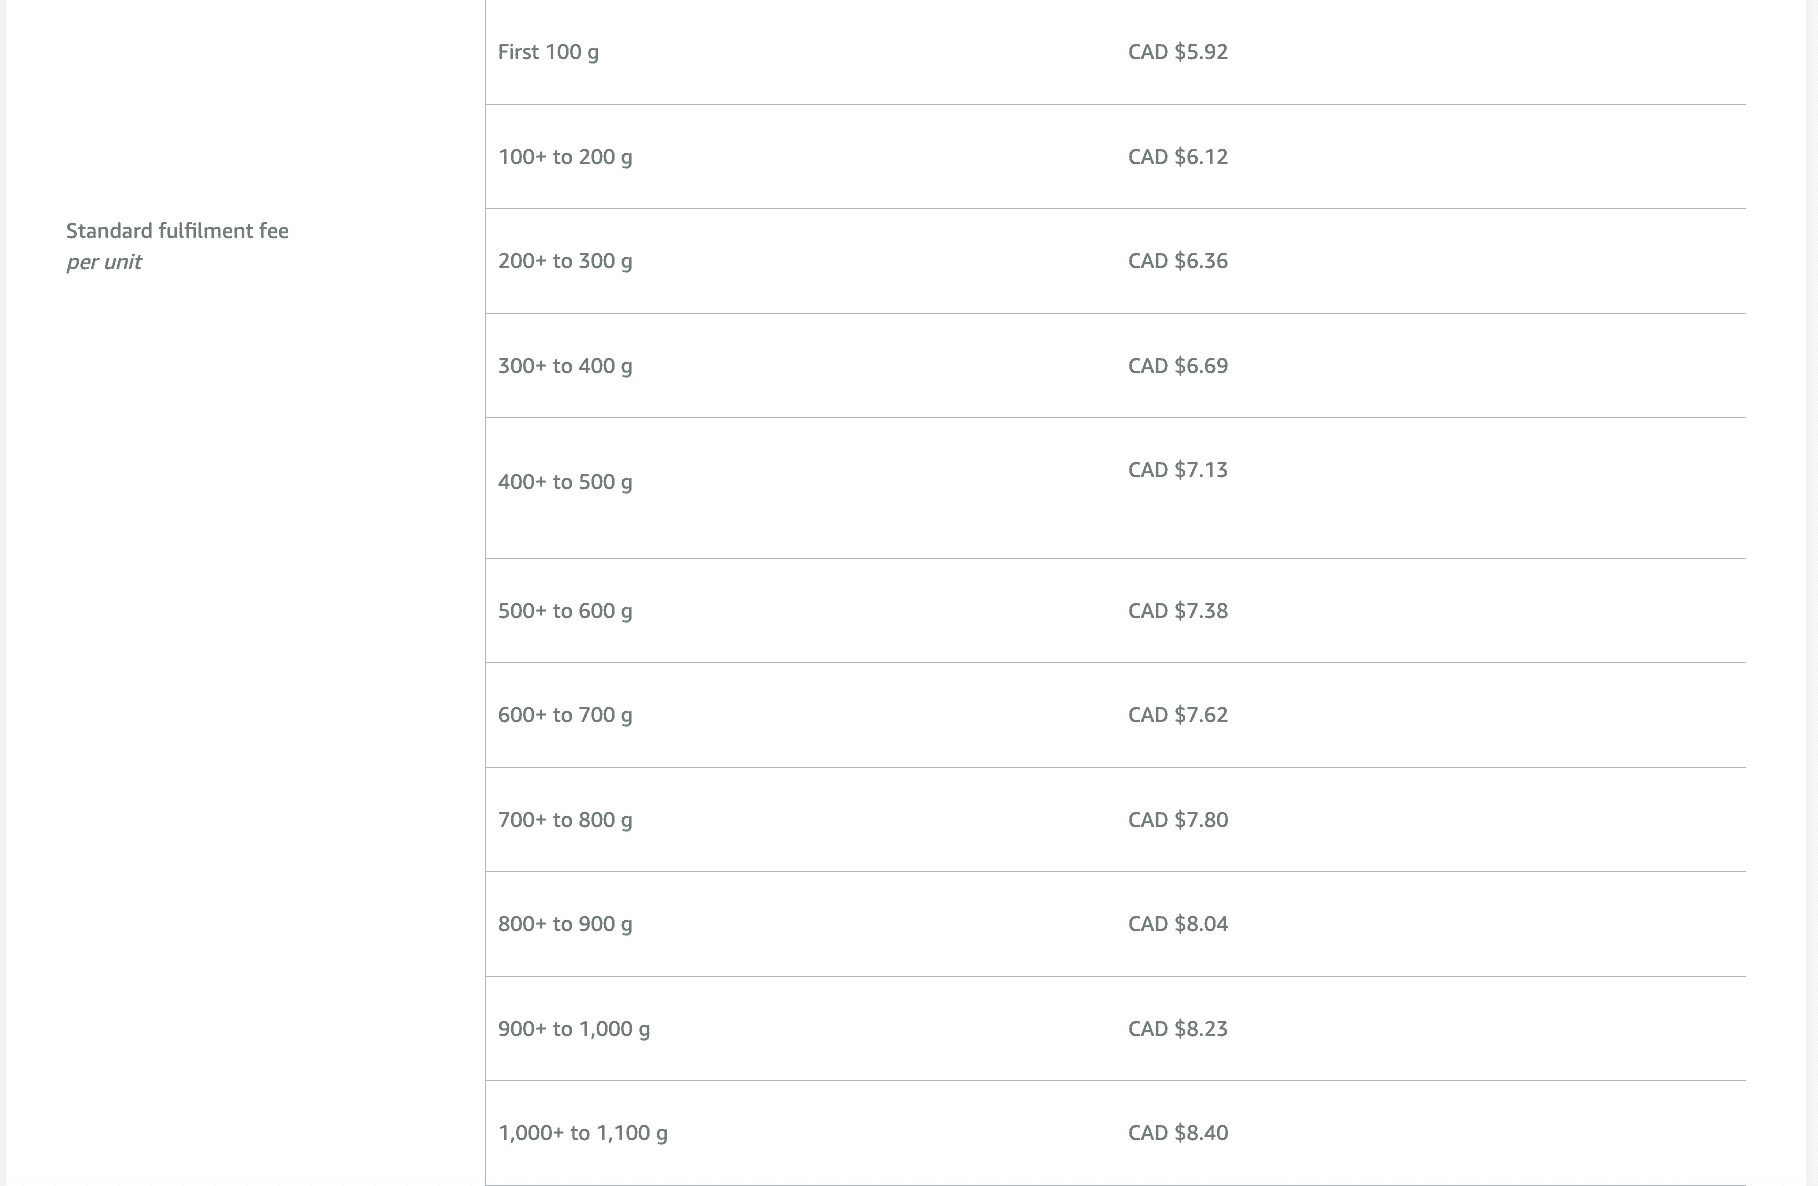Select the CAD $8.40 fee amount
Screen dimensions: 1818x1186
click(x=1177, y=1133)
